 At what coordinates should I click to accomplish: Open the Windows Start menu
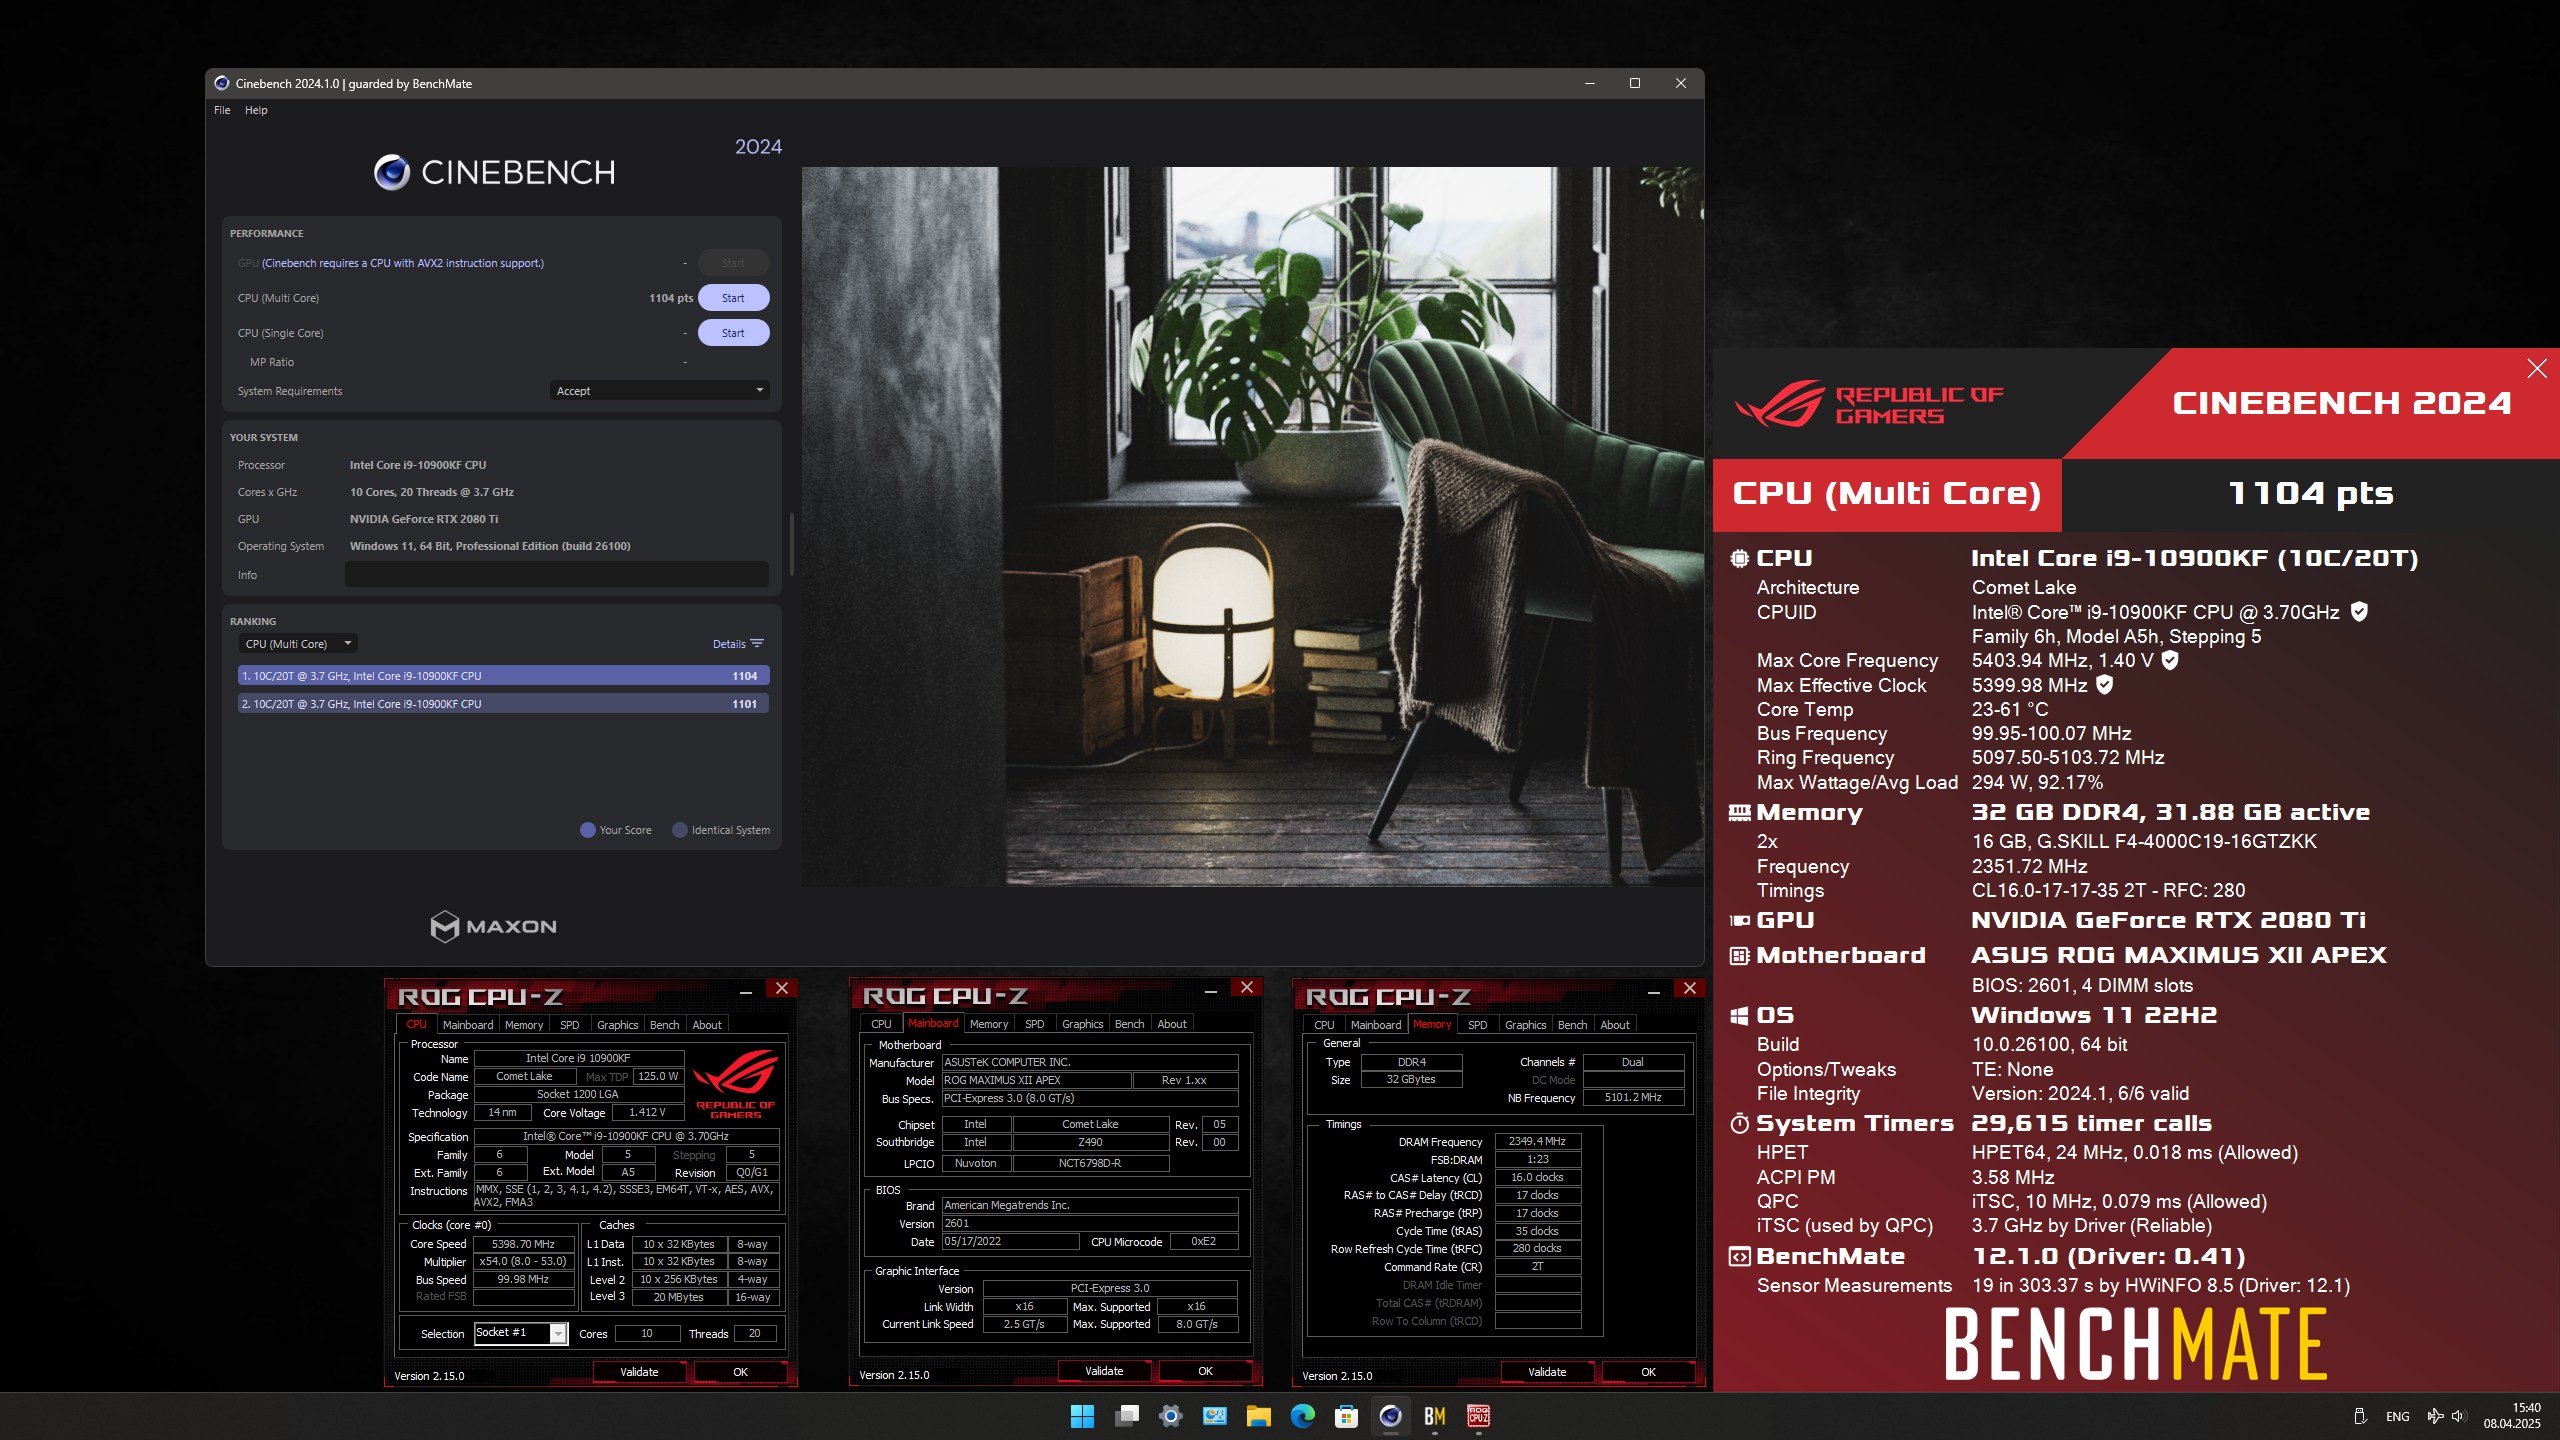(x=1082, y=1416)
